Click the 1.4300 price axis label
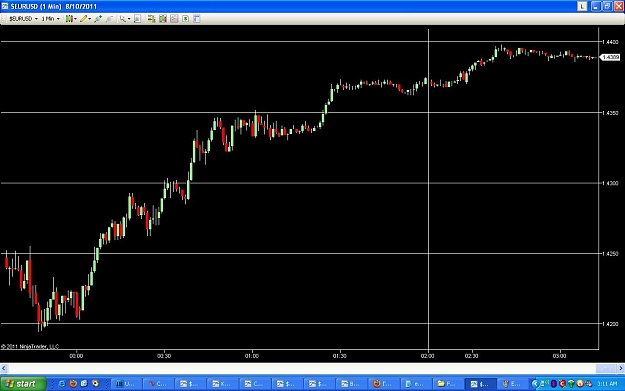Screen dimensions: 625x391 610,183
